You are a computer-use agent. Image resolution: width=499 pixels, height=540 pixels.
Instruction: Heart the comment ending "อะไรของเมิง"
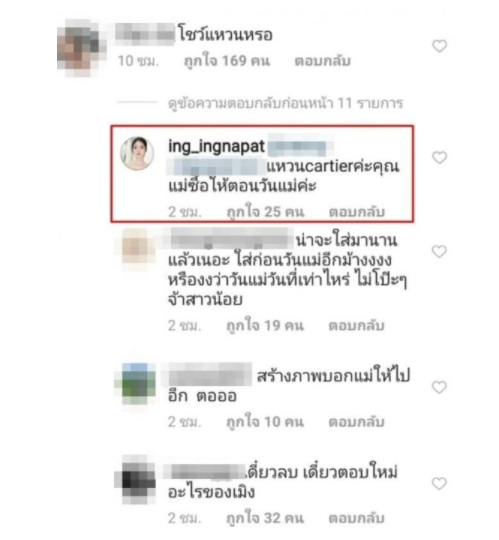pyautogui.click(x=439, y=484)
